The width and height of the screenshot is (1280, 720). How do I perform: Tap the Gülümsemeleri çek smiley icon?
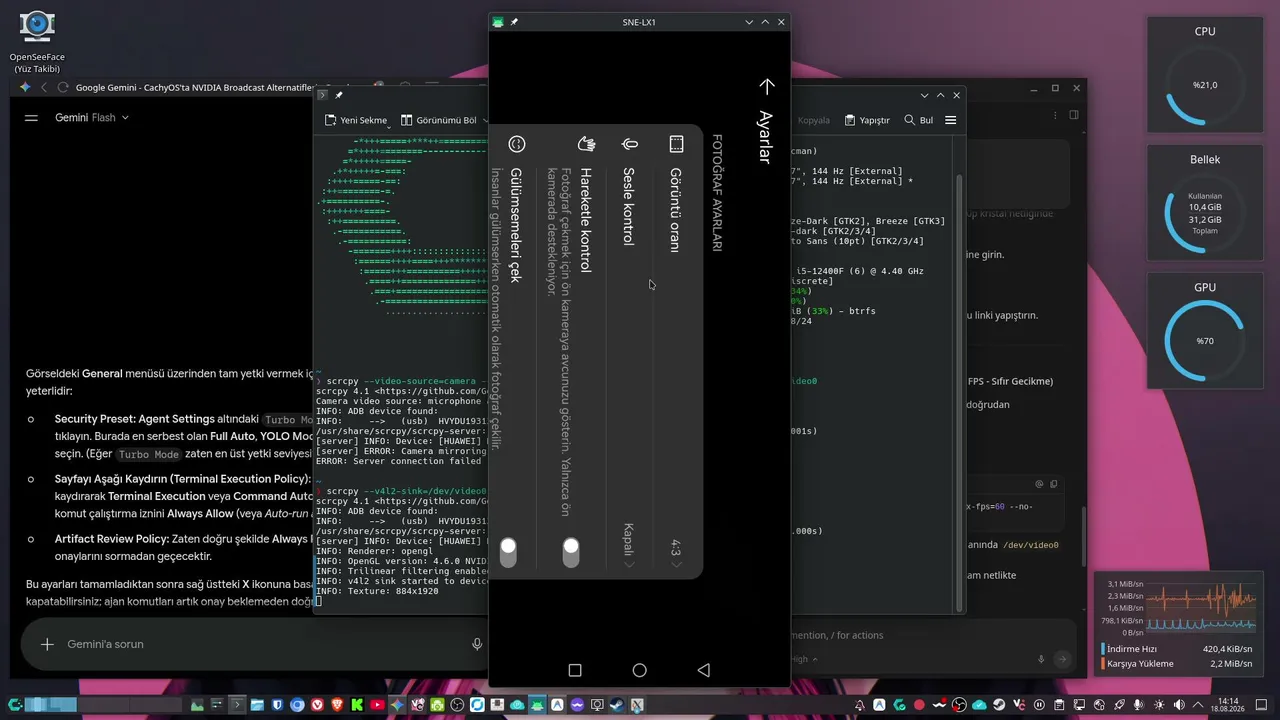click(x=517, y=144)
